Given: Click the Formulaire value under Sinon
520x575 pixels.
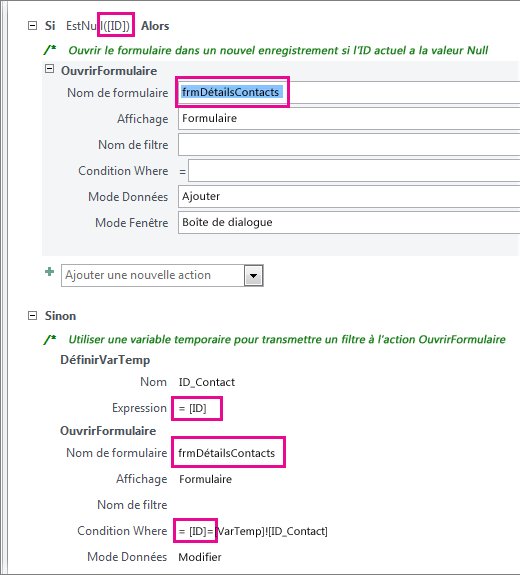Looking at the screenshot, I should point(205,479).
